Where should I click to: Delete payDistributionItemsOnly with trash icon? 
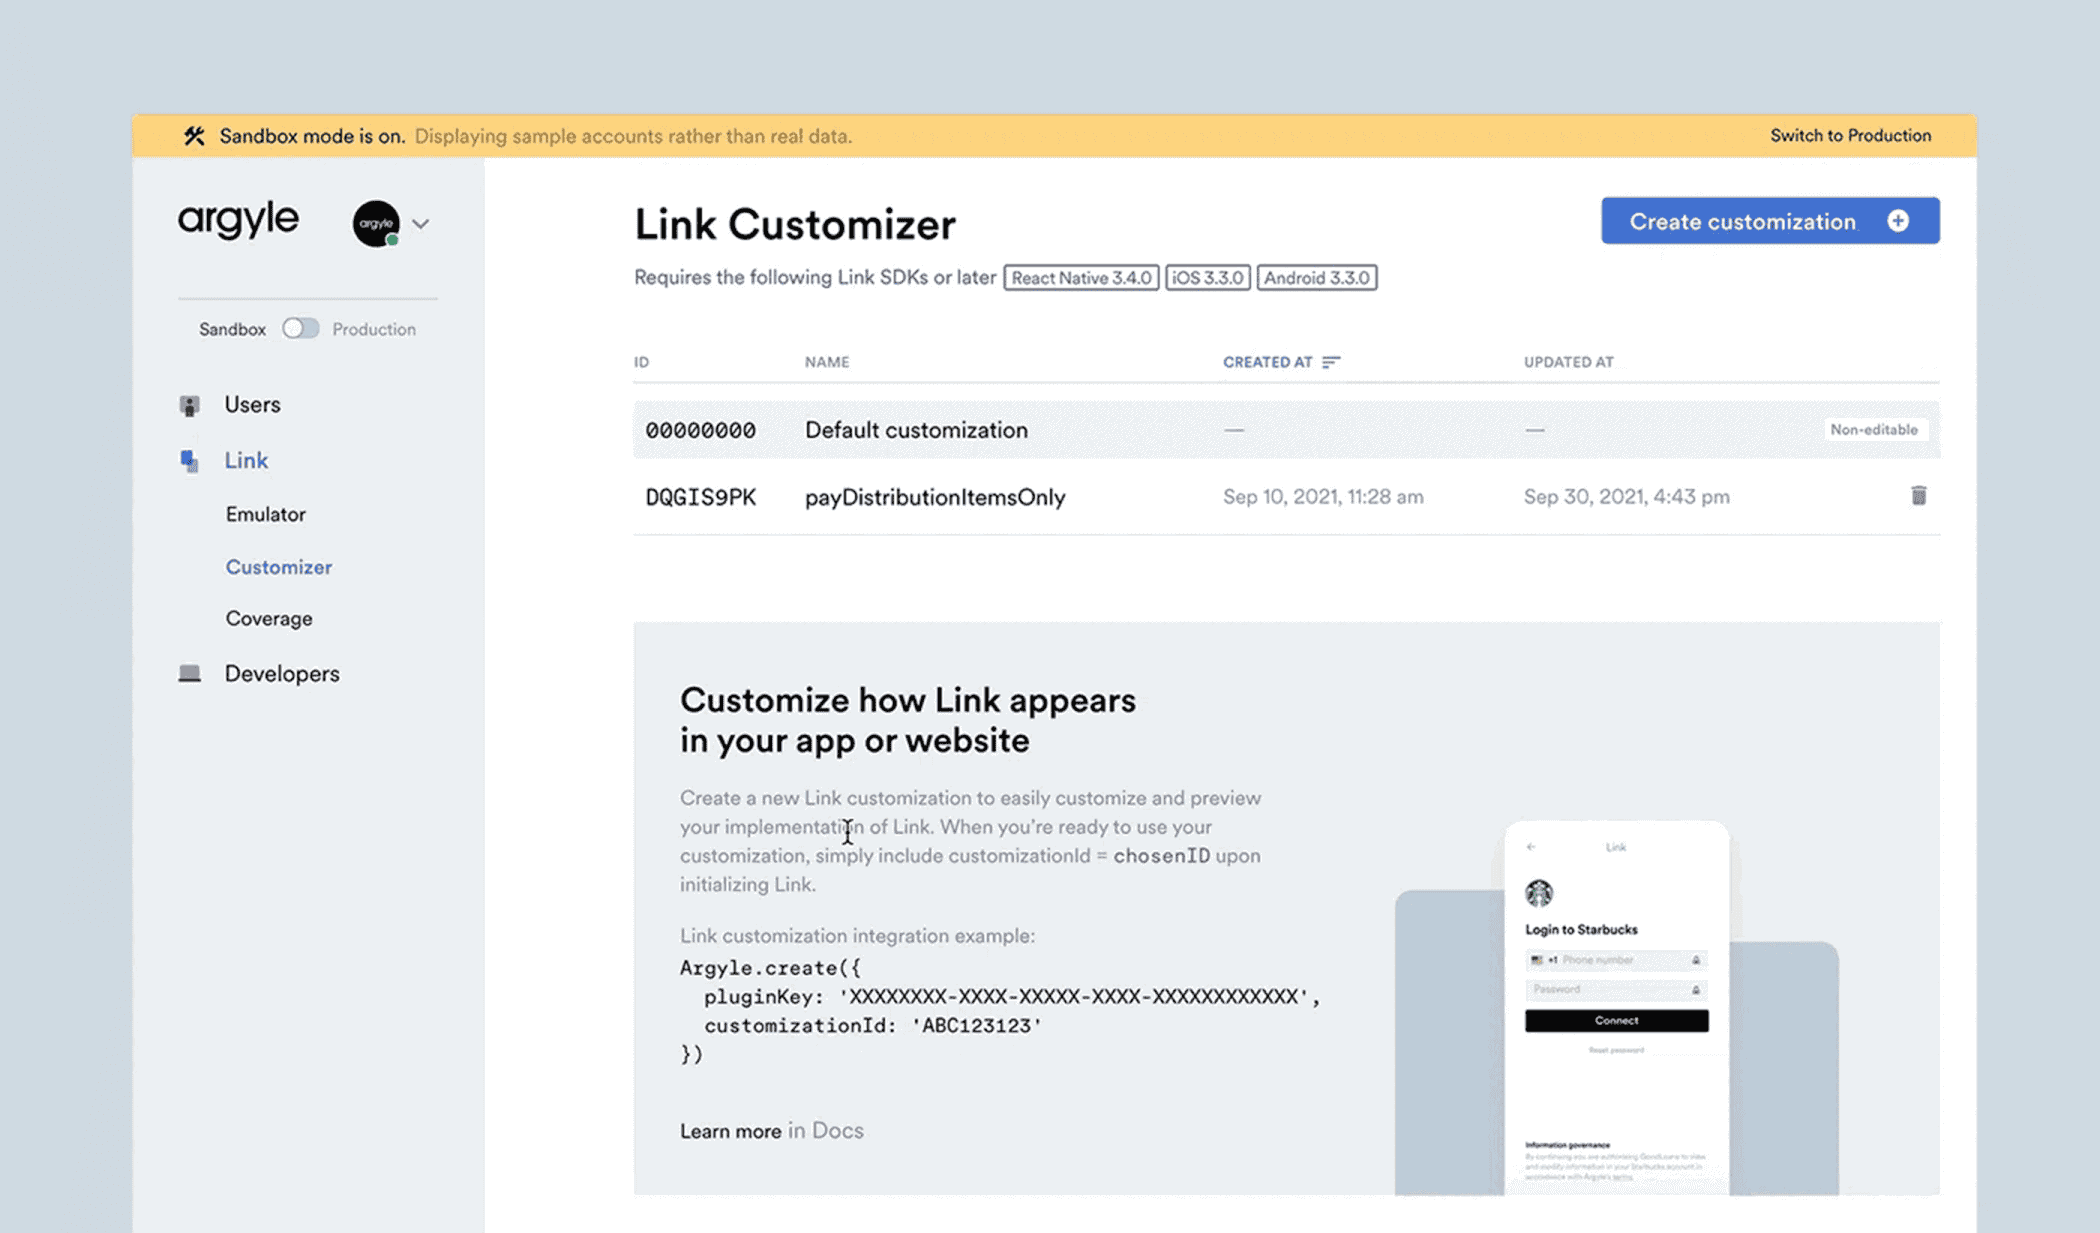(x=1918, y=496)
